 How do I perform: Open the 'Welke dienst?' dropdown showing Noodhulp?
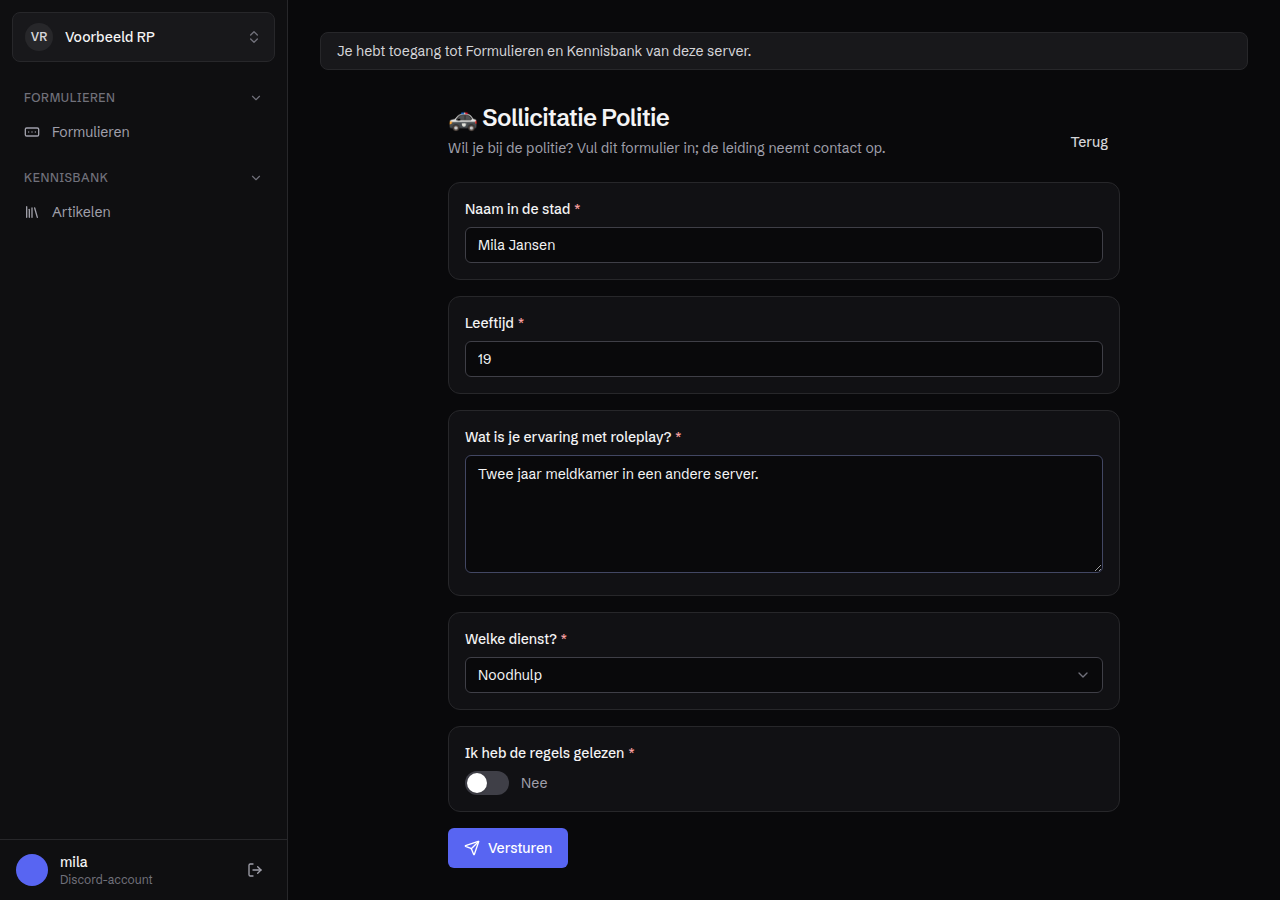click(784, 675)
